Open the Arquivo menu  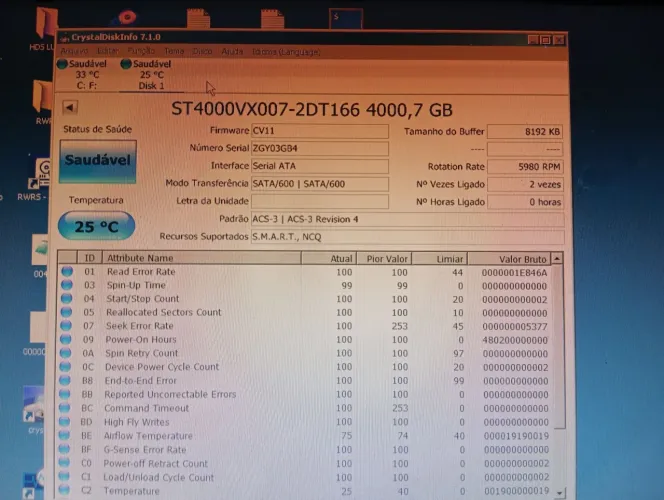[74, 51]
